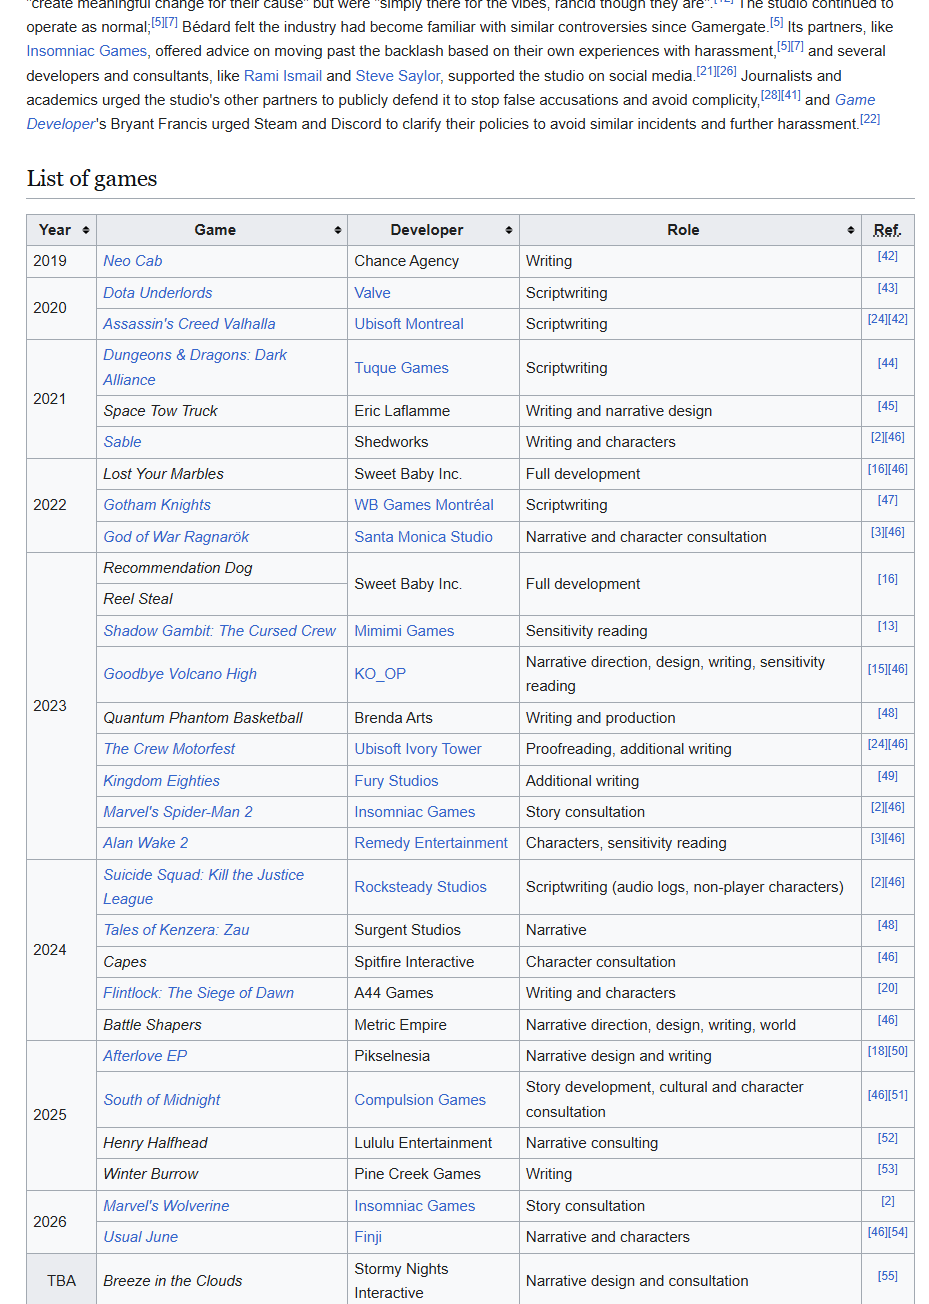Open reference [45] for Space Tow Truck

point(887,406)
